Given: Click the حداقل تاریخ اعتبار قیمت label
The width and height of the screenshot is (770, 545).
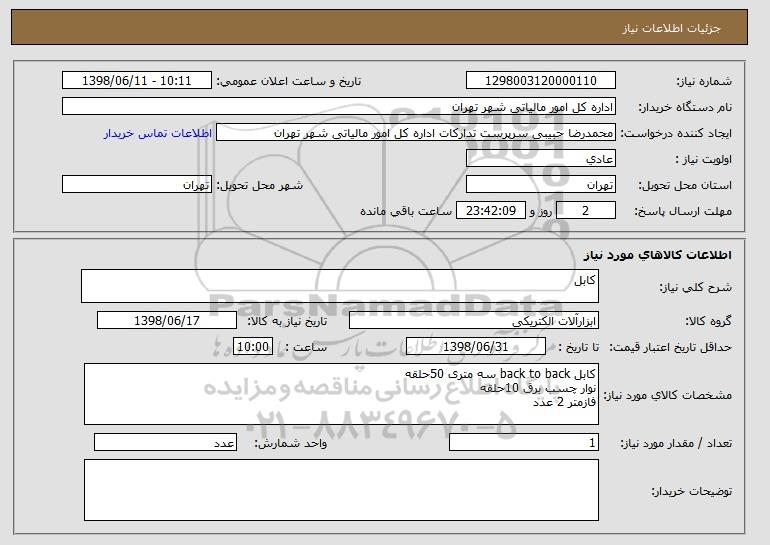Looking at the screenshot, I should tap(670, 347).
